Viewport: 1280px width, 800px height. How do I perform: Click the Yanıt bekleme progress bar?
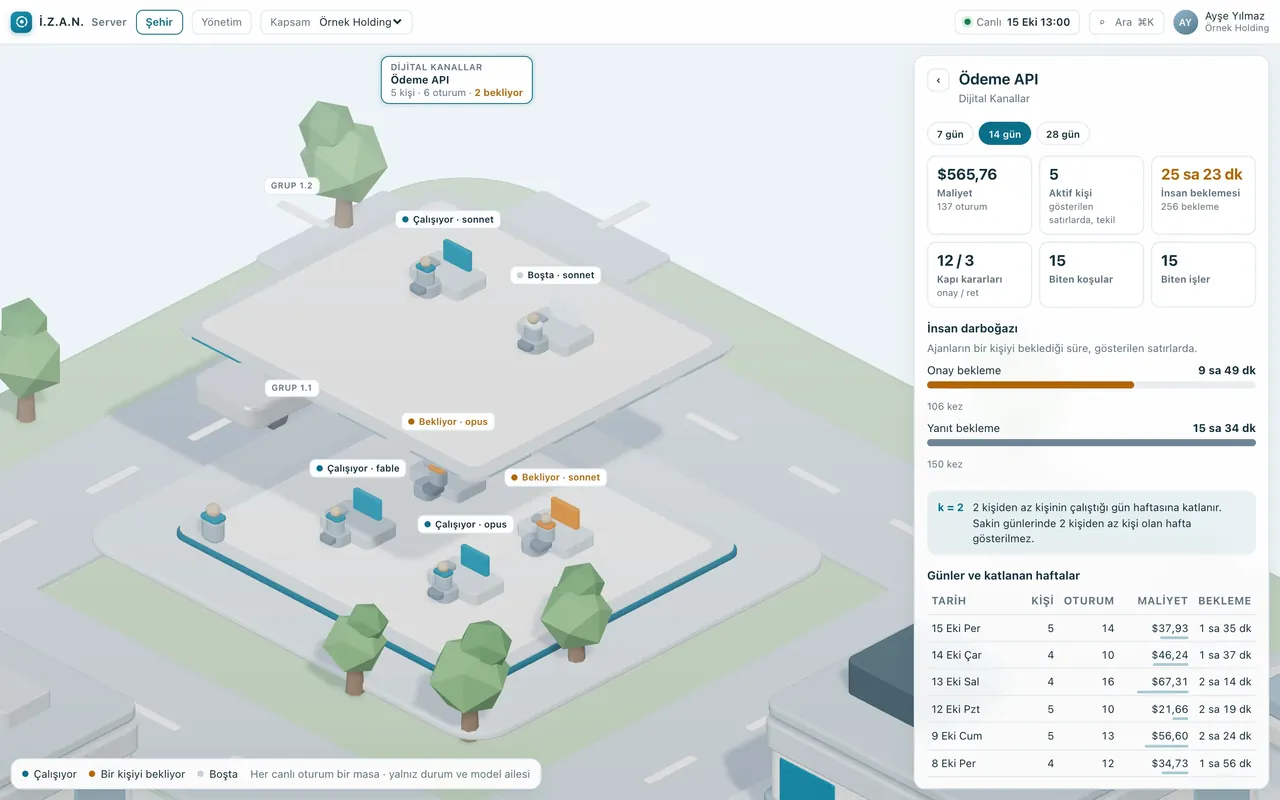pyautogui.click(x=1091, y=443)
